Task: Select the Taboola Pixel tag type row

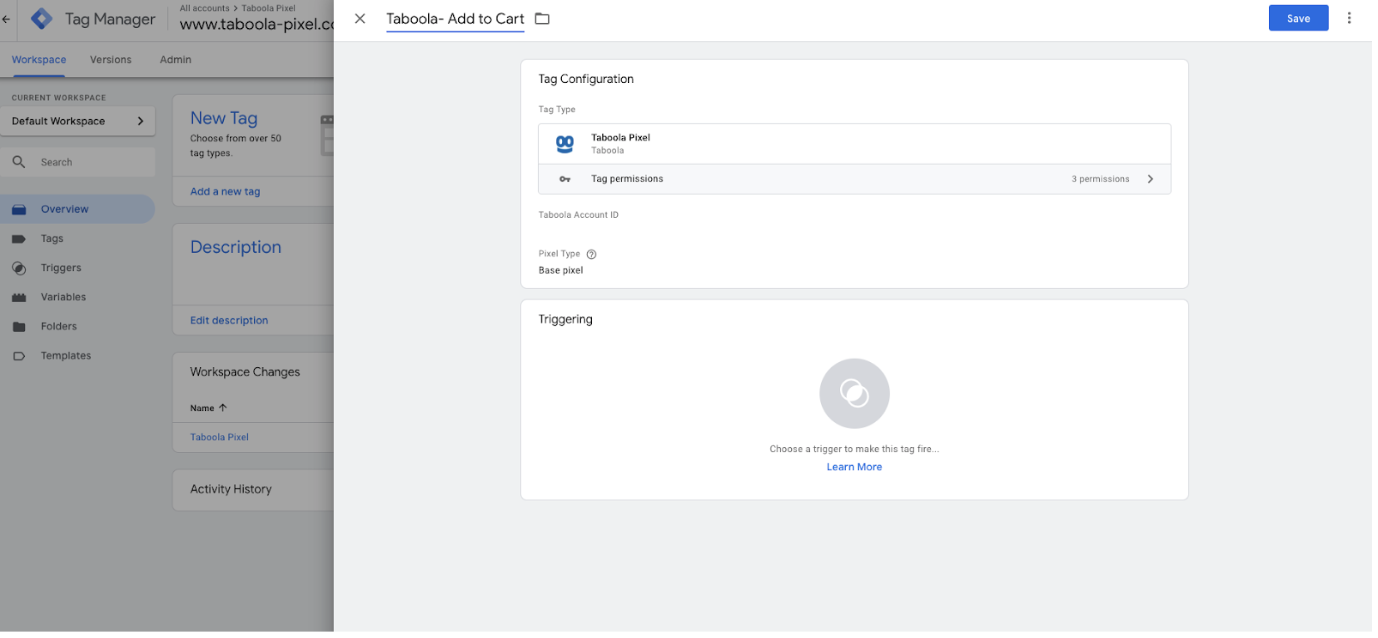Action: tap(854, 144)
